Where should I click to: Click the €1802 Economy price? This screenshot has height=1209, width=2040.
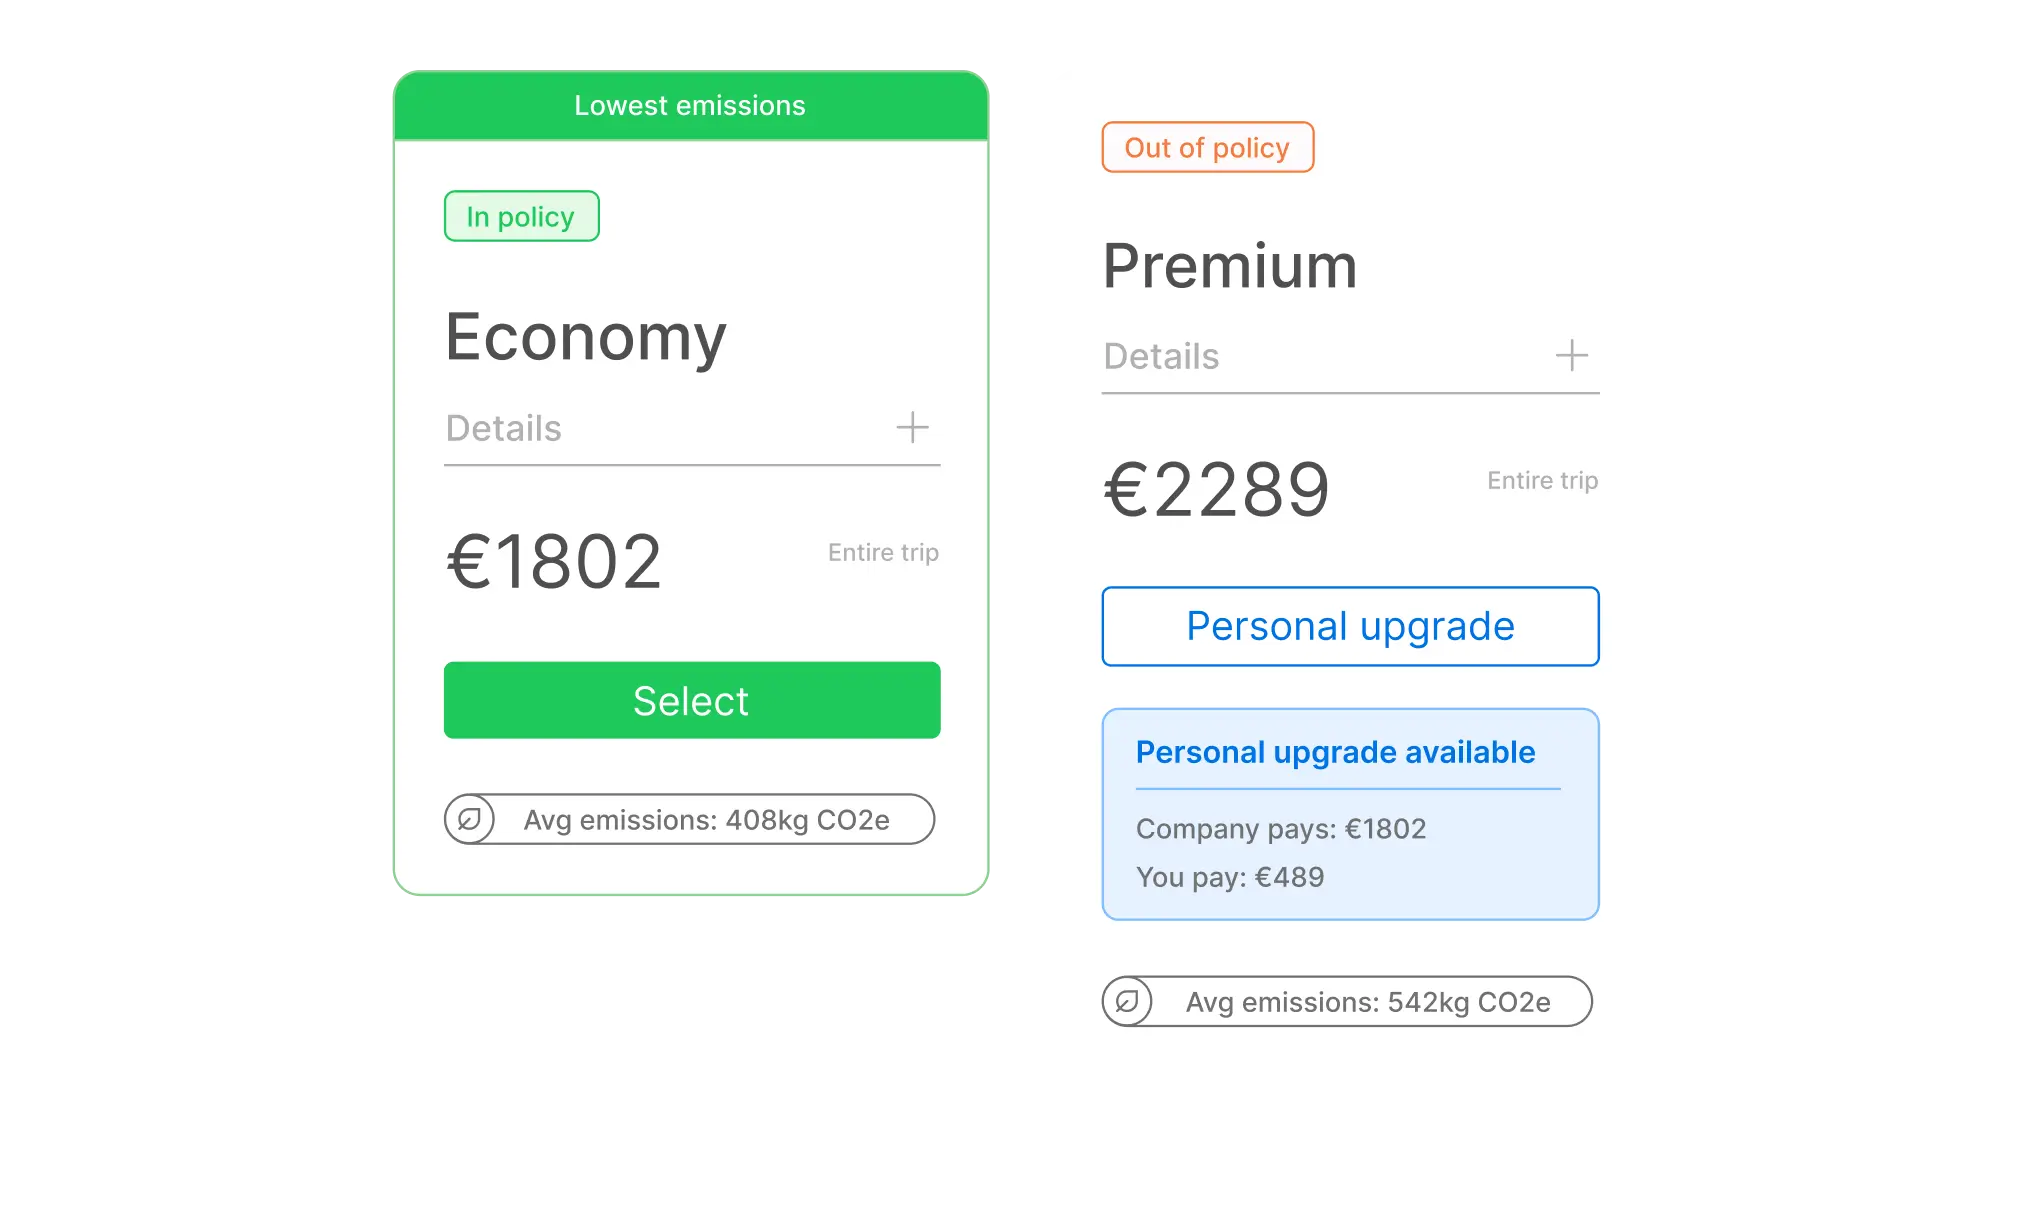click(x=554, y=561)
